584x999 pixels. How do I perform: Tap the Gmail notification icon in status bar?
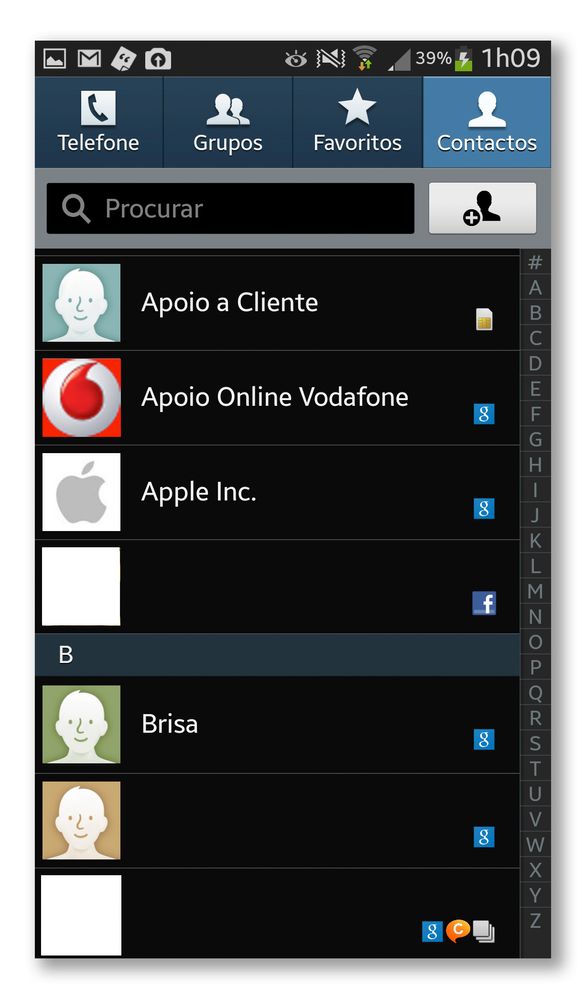[89, 59]
